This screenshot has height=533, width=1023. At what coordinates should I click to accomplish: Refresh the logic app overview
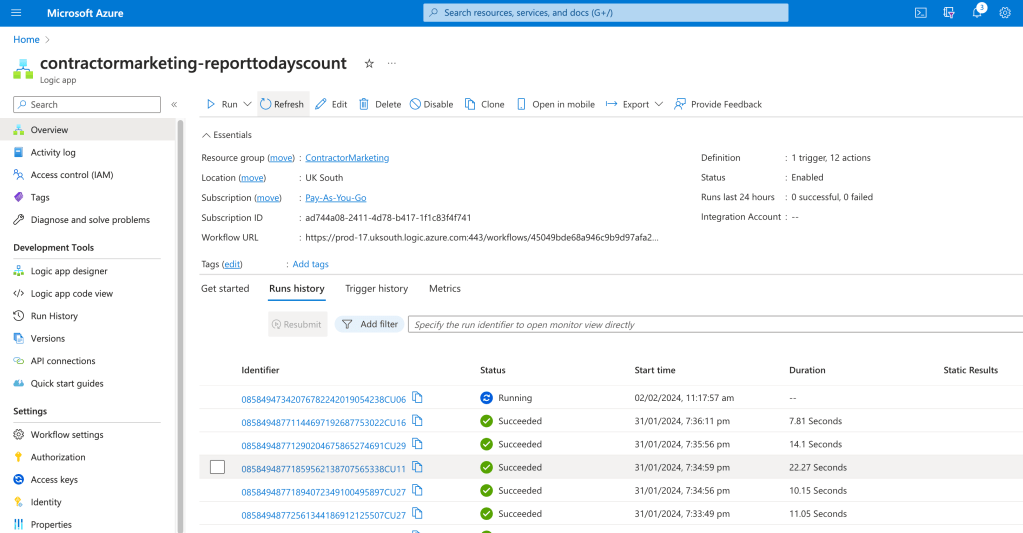[x=282, y=104]
